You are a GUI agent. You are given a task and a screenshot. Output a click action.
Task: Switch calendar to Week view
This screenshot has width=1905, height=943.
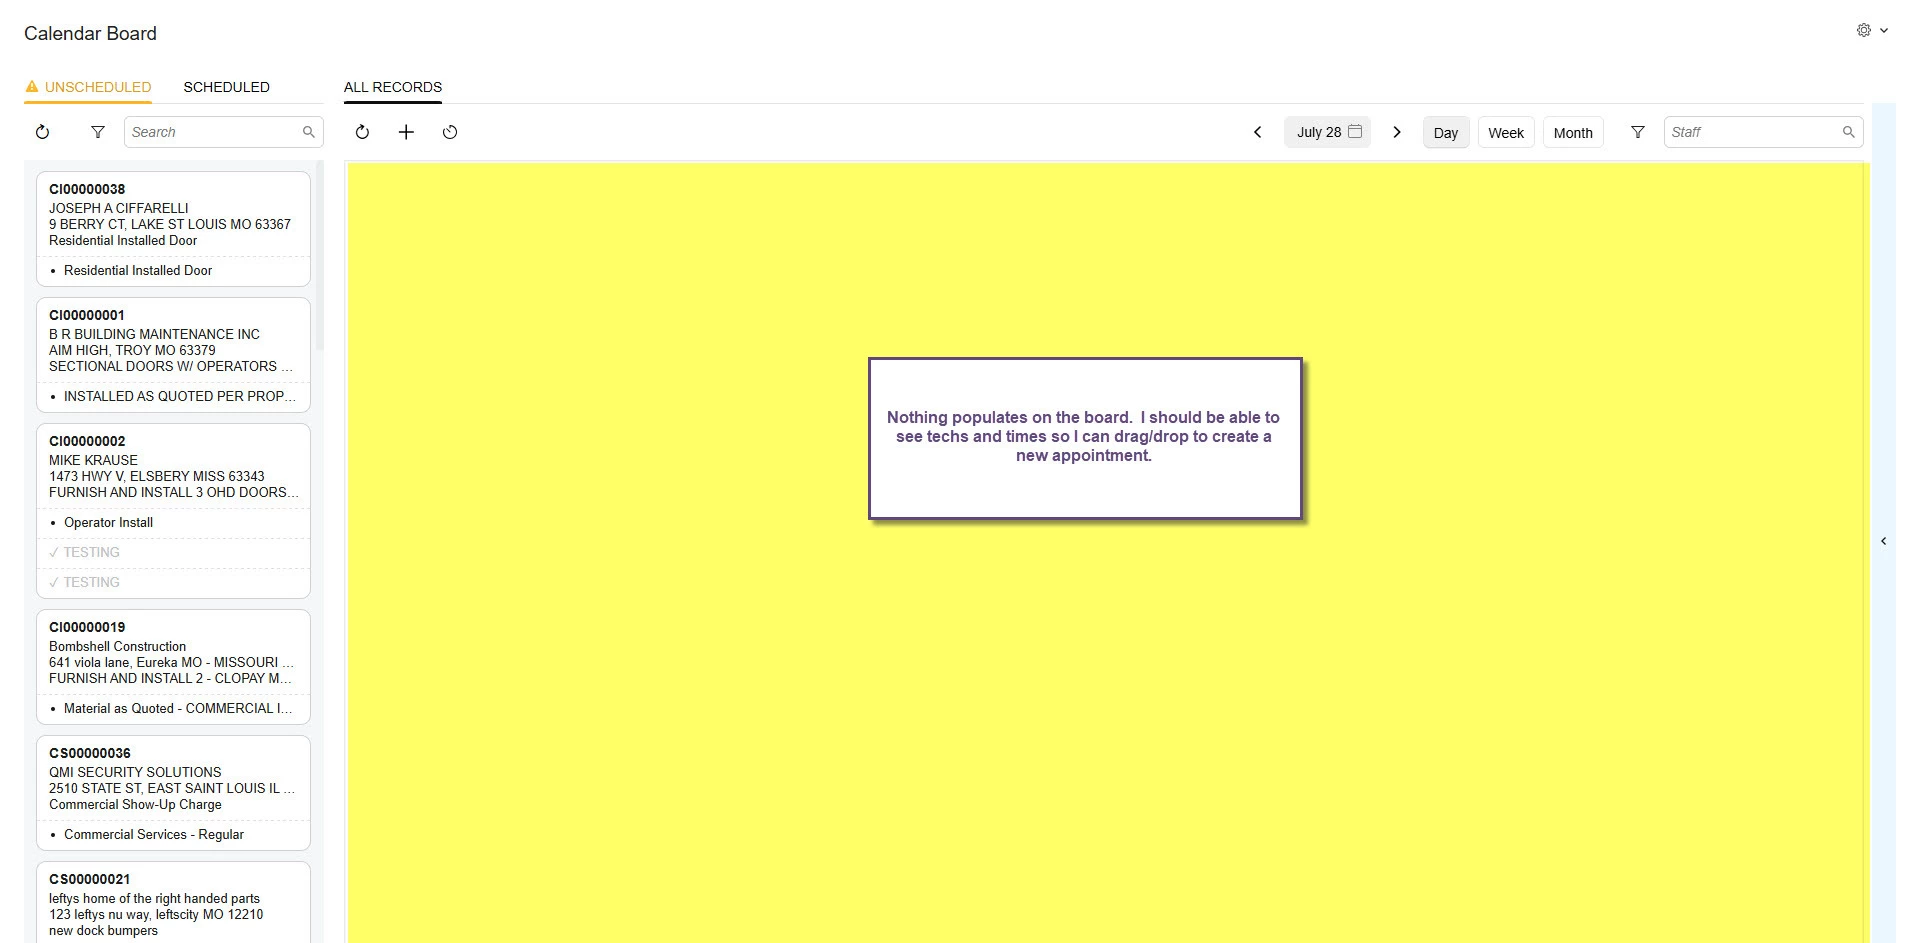pos(1506,132)
